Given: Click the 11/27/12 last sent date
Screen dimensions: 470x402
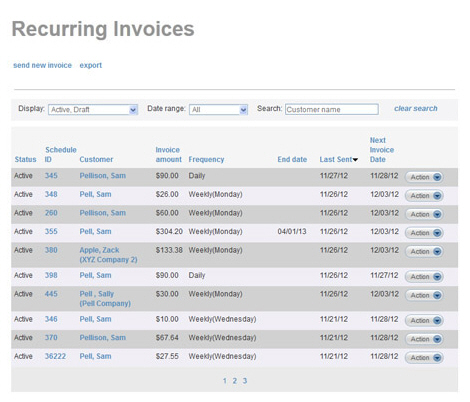Looking at the screenshot, I should [x=334, y=176].
